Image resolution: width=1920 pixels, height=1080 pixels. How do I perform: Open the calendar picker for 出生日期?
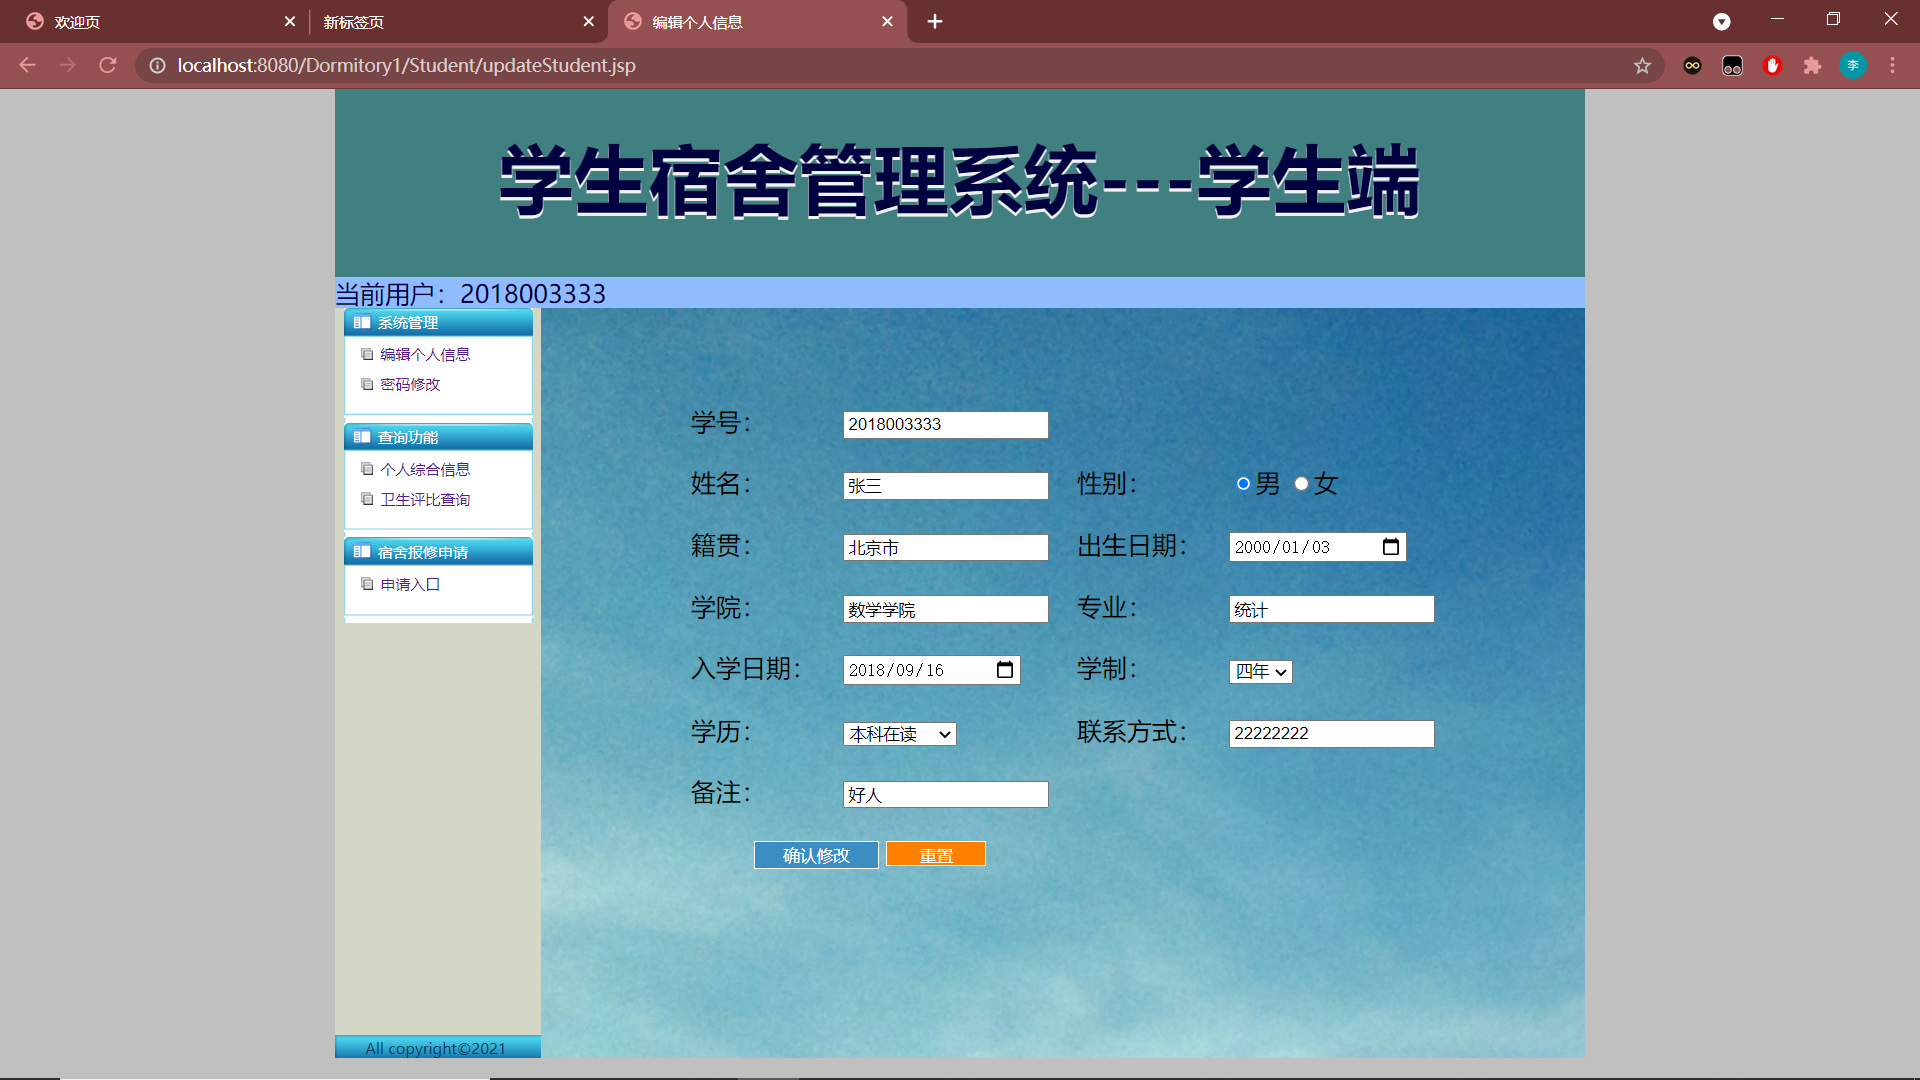[1391, 546]
